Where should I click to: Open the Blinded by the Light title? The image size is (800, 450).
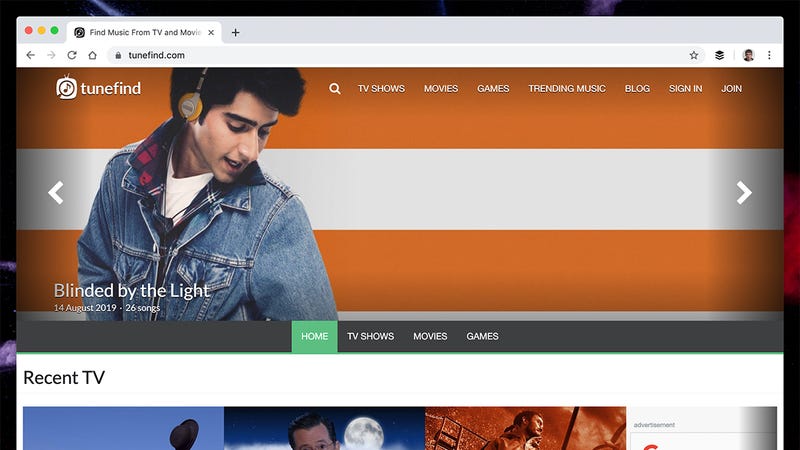(132, 290)
